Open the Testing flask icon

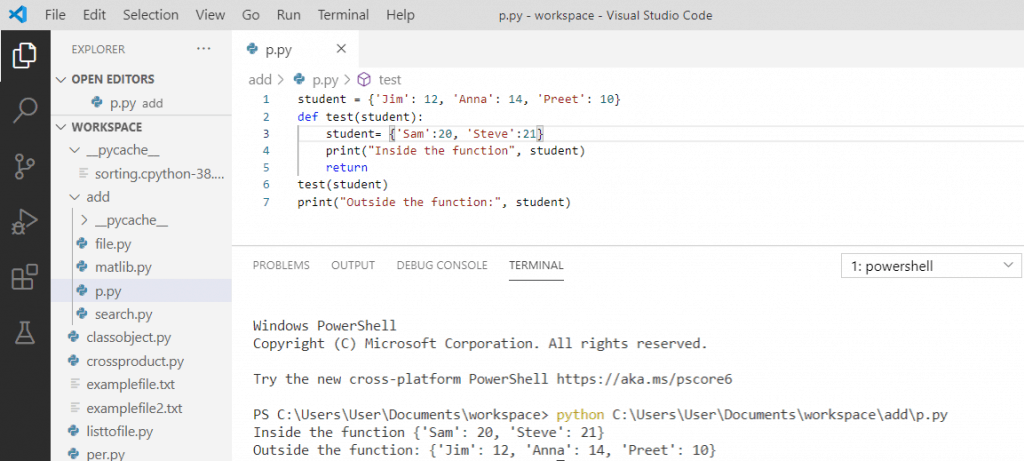(25, 333)
